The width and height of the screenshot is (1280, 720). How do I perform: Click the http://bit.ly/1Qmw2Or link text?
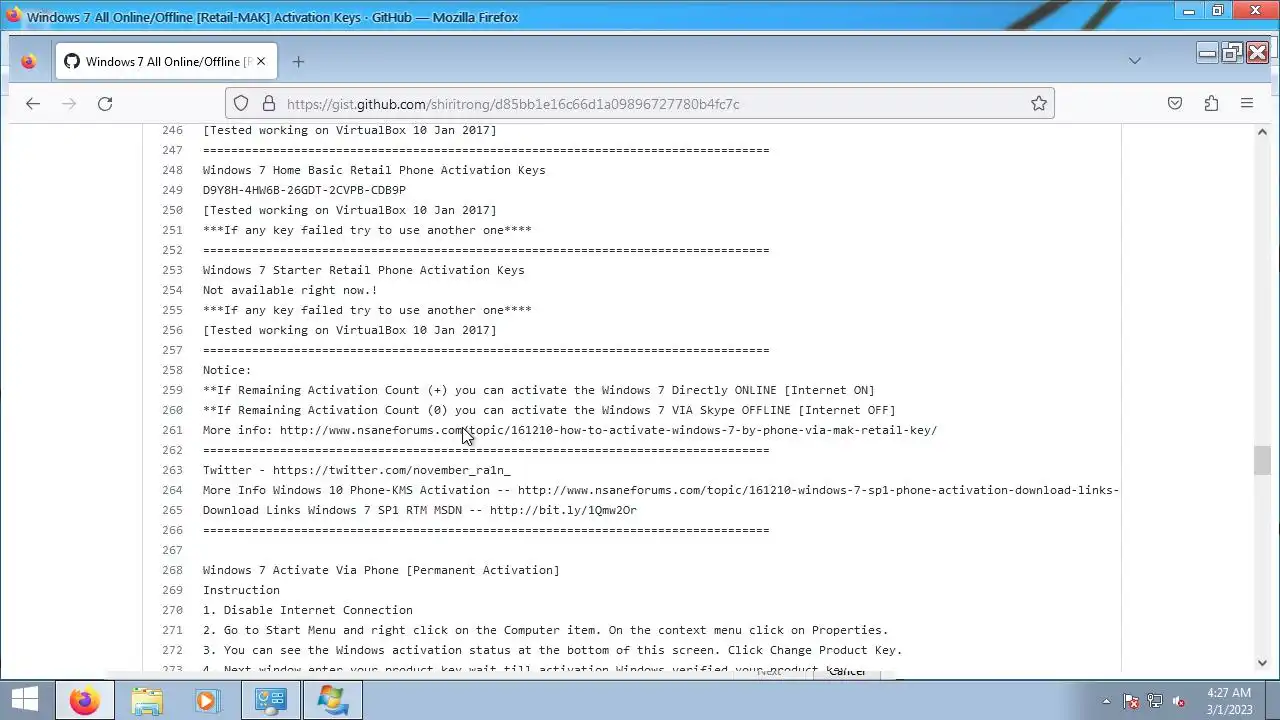tap(563, 510)
